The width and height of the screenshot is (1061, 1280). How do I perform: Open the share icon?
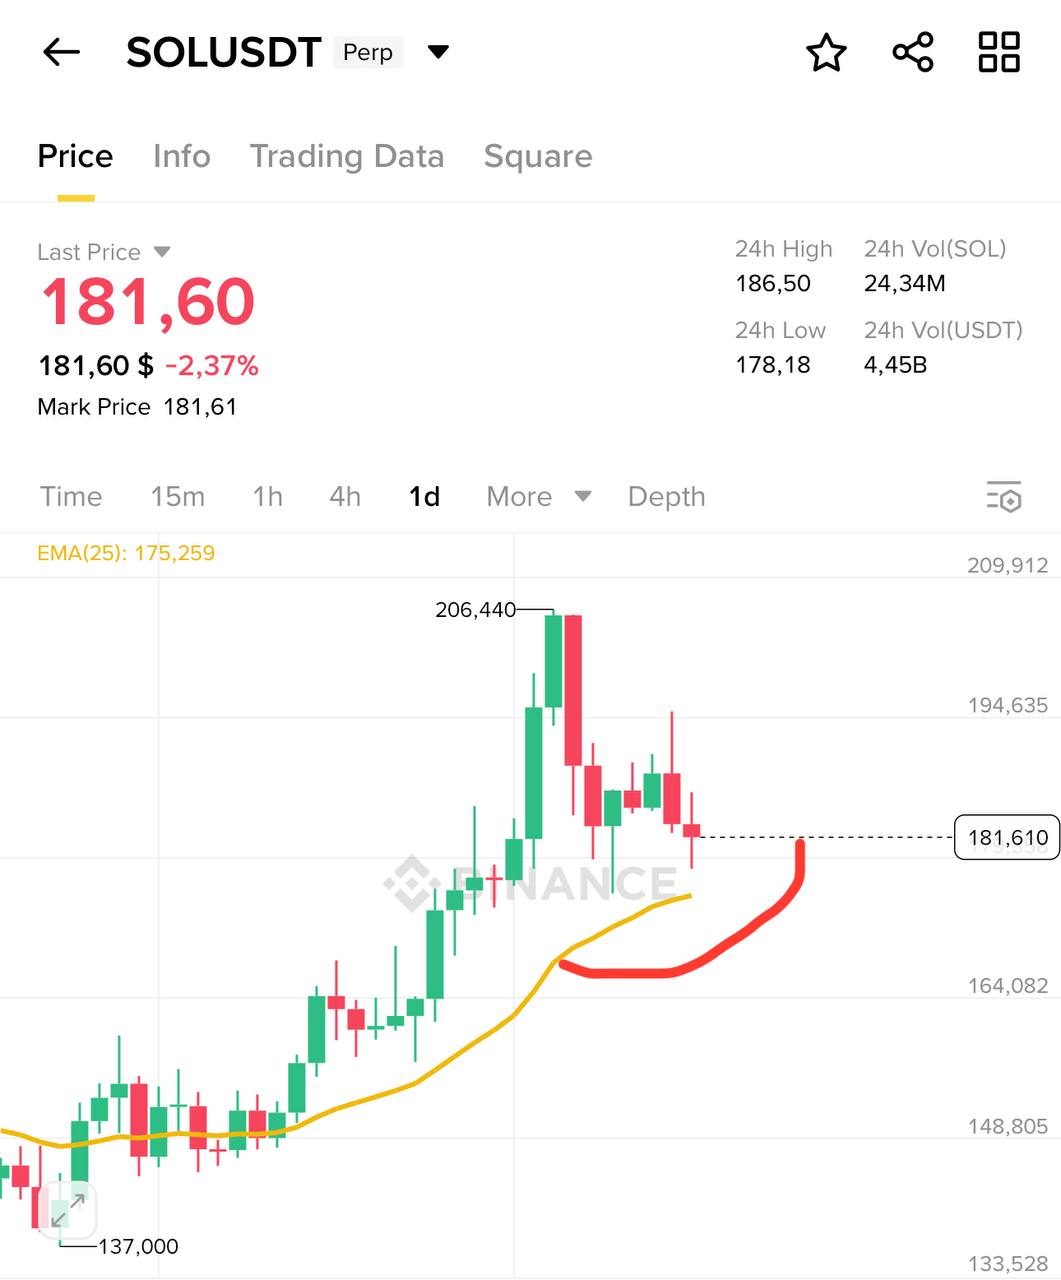[912, 52]
